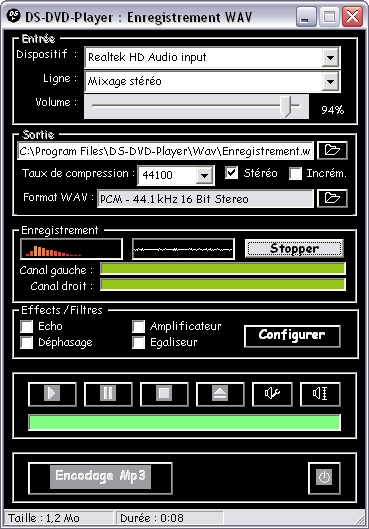Close the Enregistrement WAV window
The width and height of the screenshot is (369, 529).
click(x=352, y=16)
